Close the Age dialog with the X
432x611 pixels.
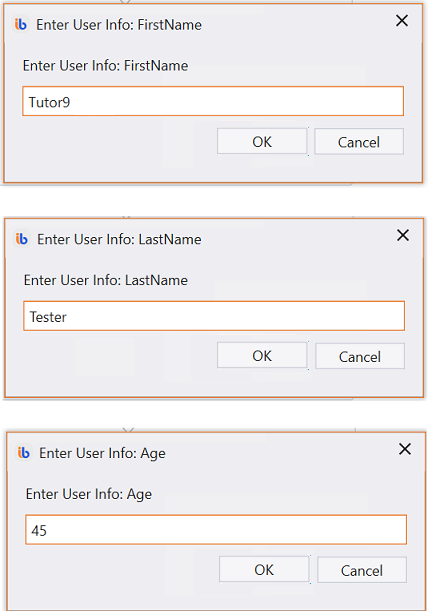(405, 449)
